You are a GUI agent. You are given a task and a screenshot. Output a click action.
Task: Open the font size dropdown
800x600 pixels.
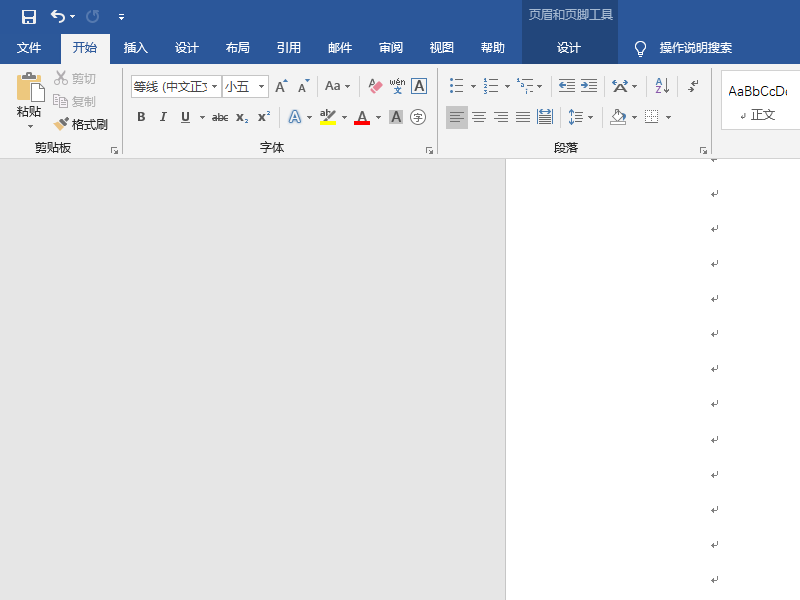point(262,87)
